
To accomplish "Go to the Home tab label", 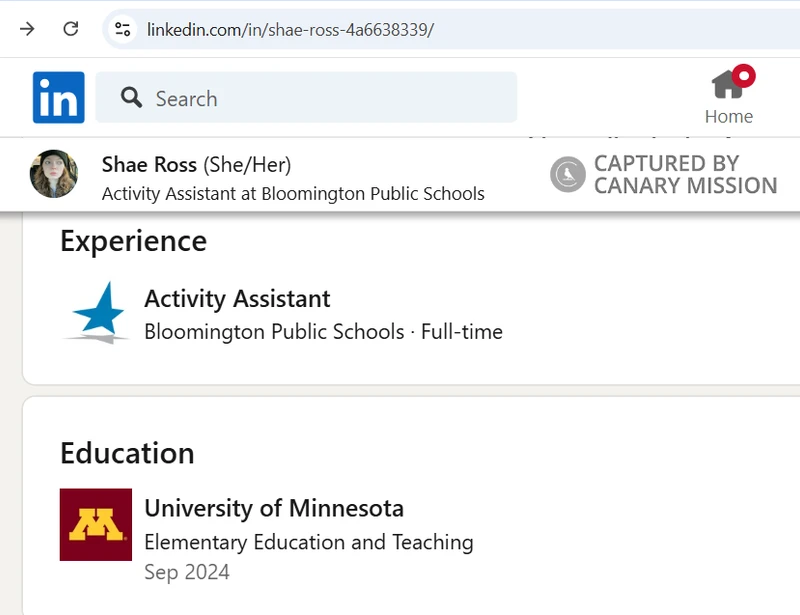I will (729, 116).
